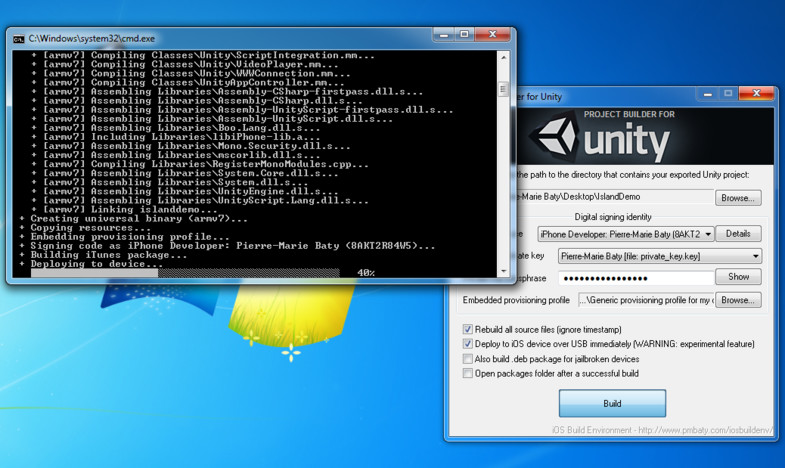Click 'Assembling Libraries\Boo.Lang.dll.s' line
Image resolution: width=785 pixels, height=468 pixels.
pos(181,128)
